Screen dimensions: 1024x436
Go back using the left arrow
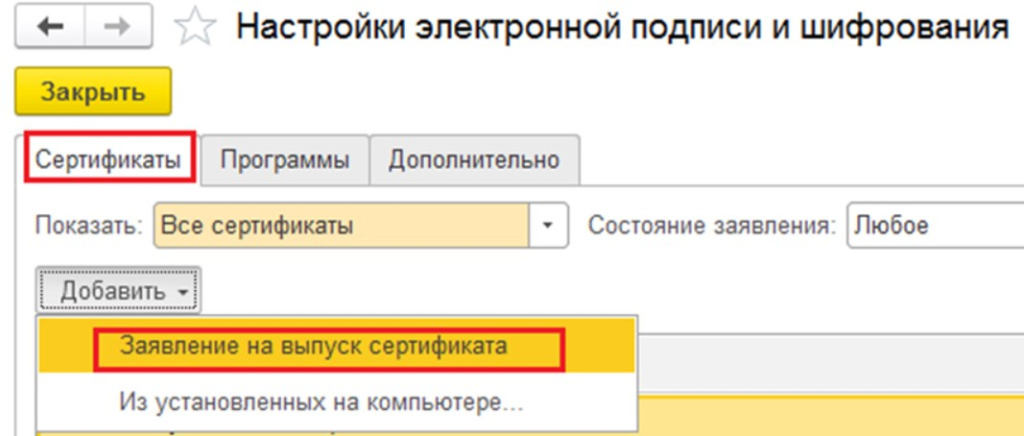(x=49, y=29)
